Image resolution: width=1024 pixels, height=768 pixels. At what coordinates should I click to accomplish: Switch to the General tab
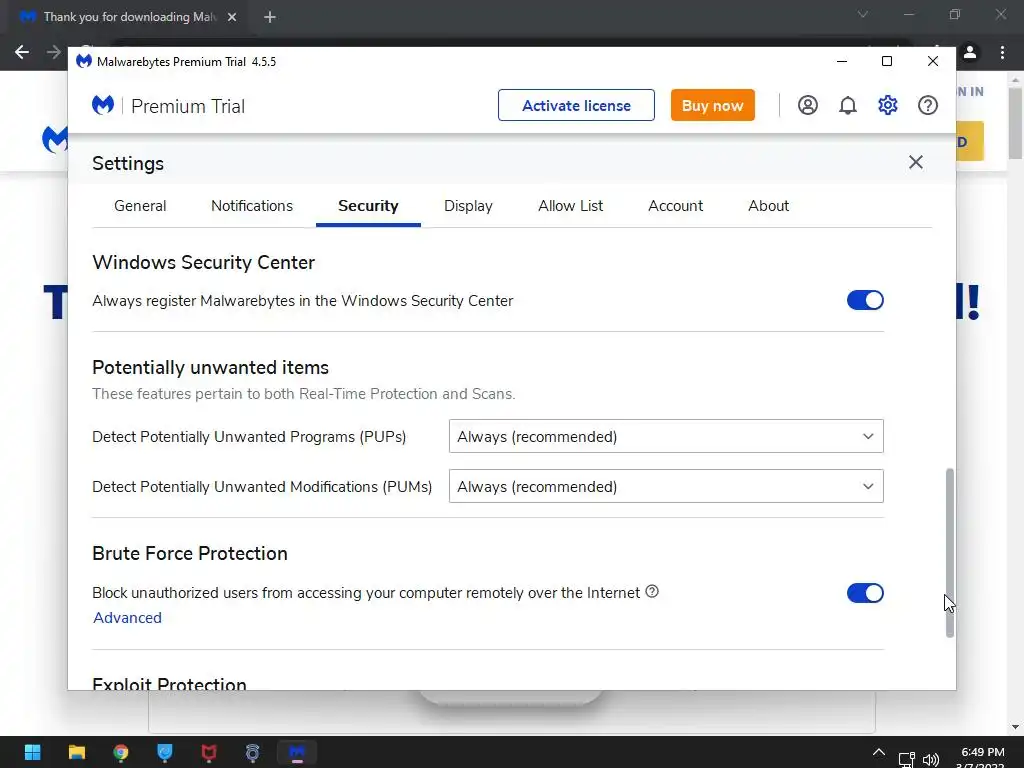click(140, 206)
